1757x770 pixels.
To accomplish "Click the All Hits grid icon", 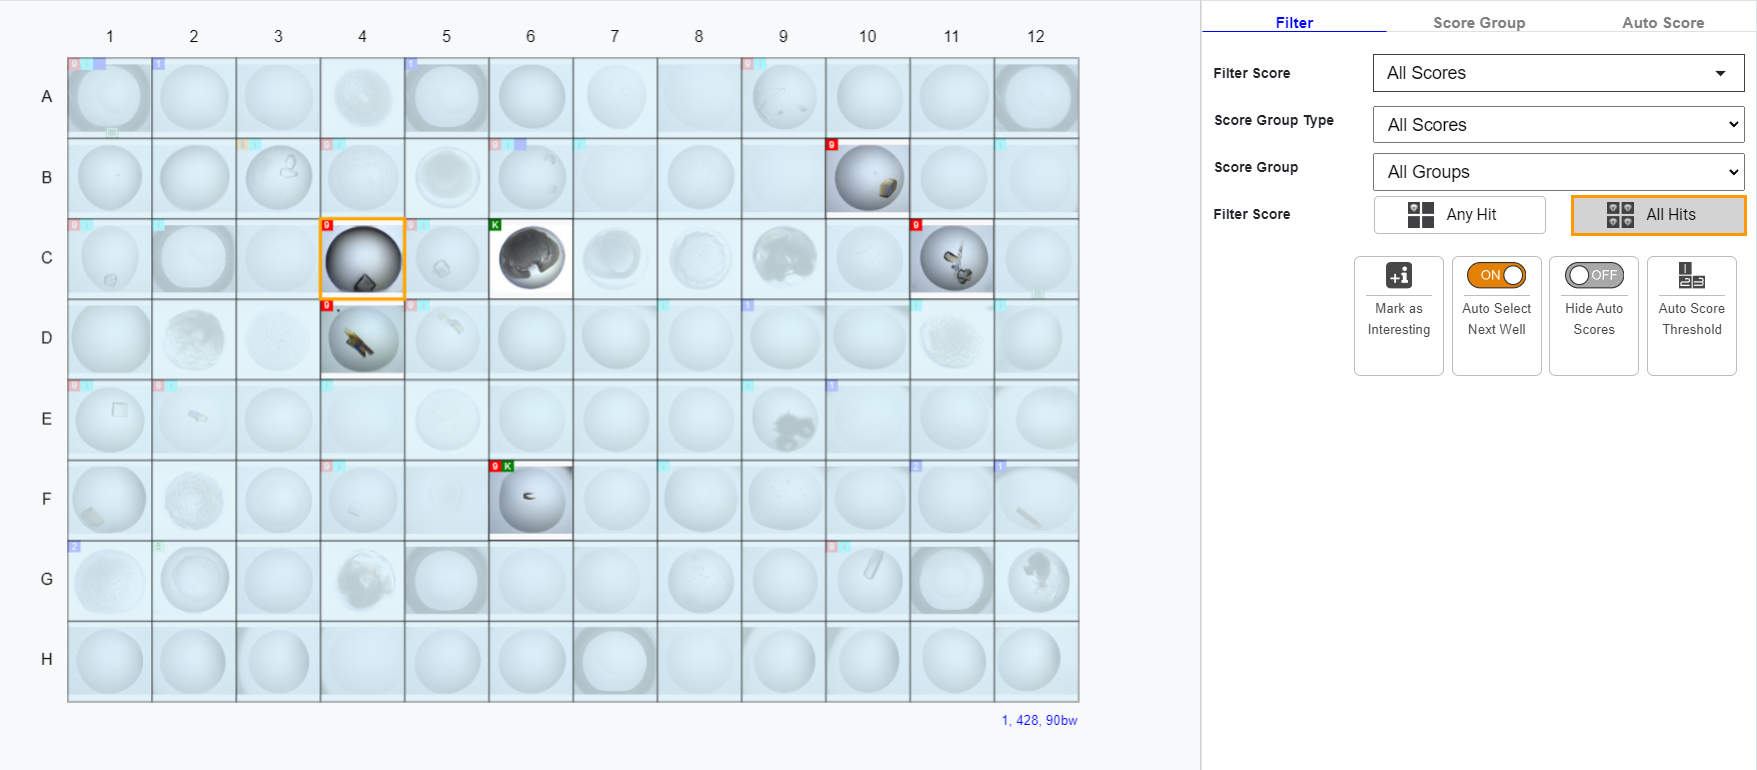I will [x=1620, y=215].
